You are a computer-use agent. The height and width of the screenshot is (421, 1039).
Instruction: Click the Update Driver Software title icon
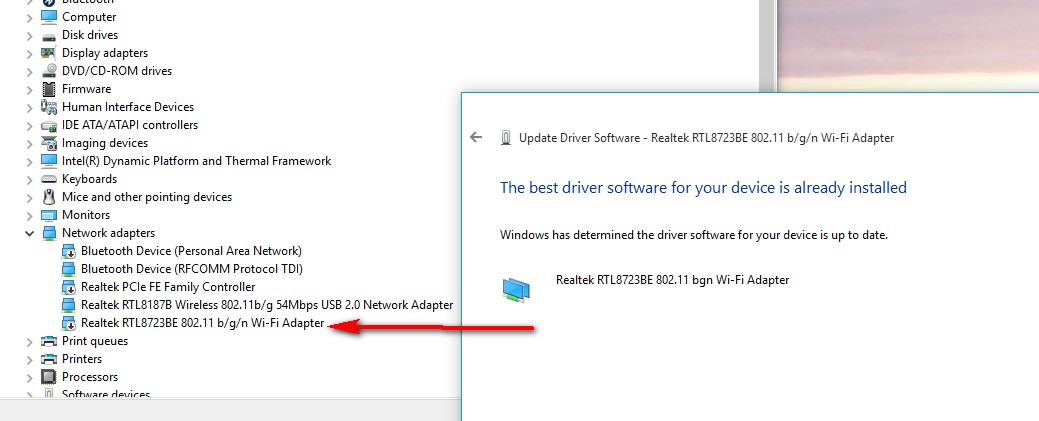pos(506,138)
